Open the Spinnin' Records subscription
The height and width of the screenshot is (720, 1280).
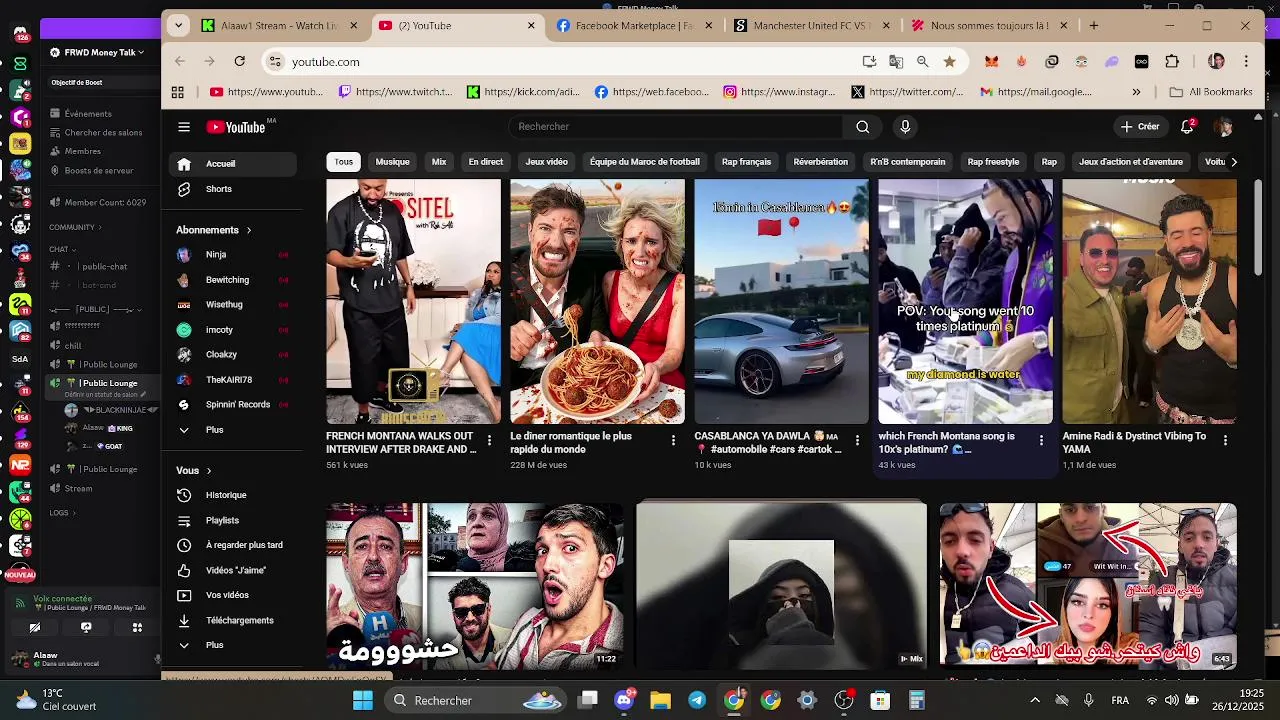[238, 405]
